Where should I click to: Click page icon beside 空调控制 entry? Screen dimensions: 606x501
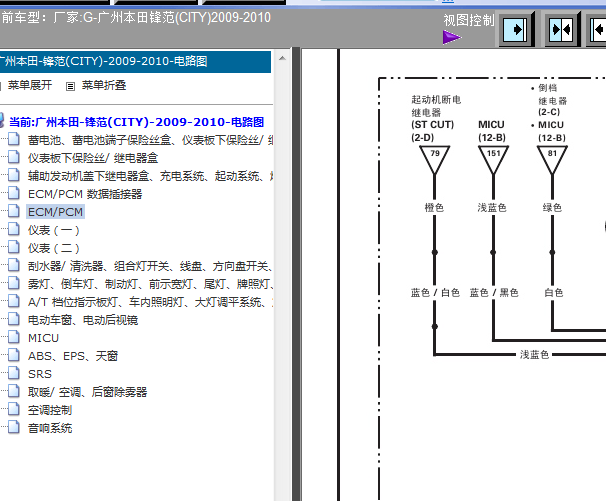tap(14, 409)
